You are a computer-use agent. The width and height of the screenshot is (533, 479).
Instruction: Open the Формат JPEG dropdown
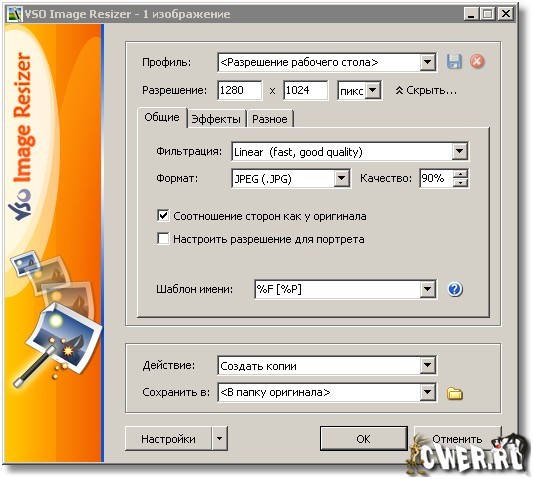(342, 178)
